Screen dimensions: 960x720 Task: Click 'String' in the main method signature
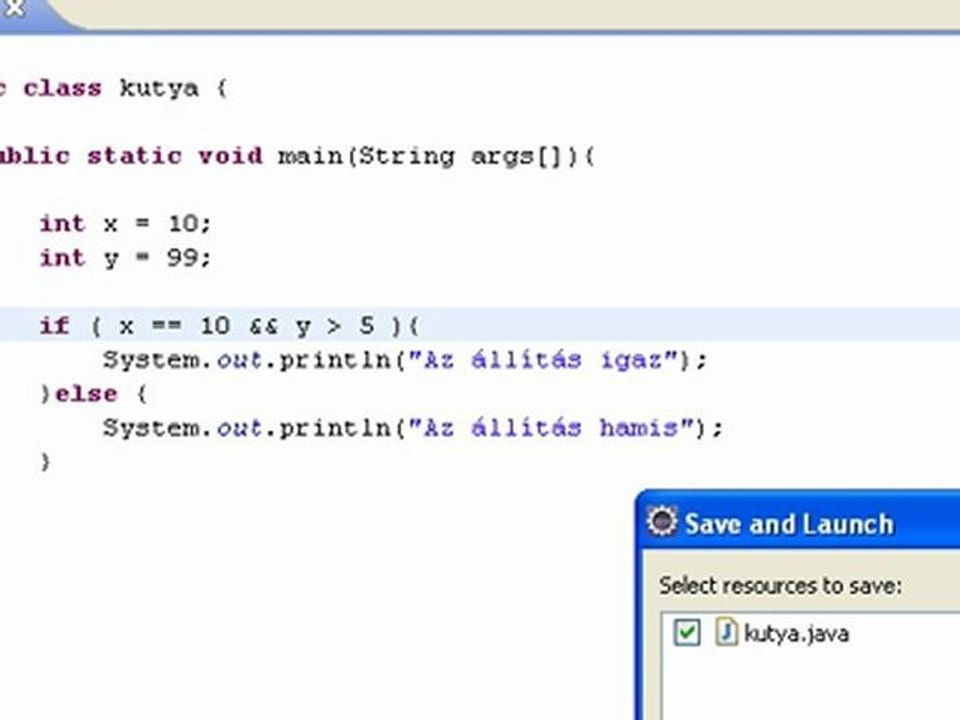pyautogui.click(x=406, y=157)
